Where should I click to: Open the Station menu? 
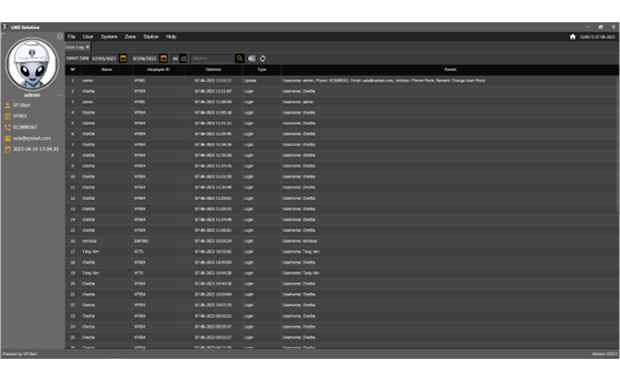pos(151,37)
